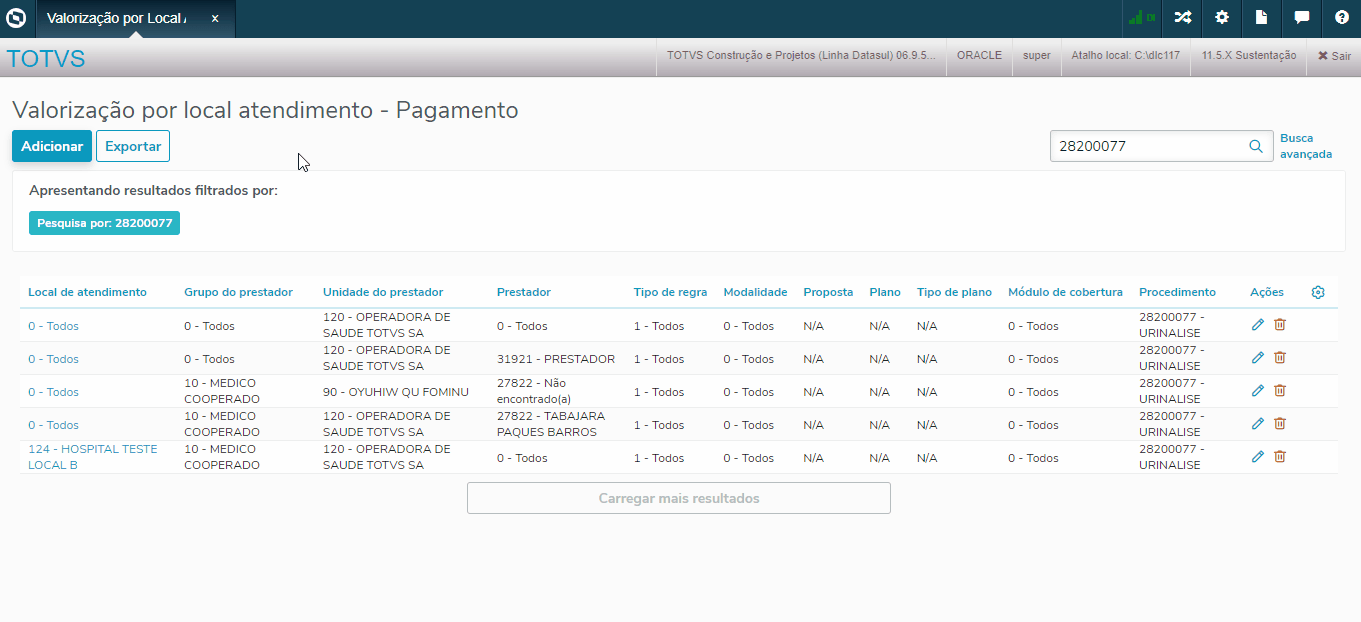Click the 31921 - PRESTADOR cell
1361x622 pixels.
tap(556, 359)
